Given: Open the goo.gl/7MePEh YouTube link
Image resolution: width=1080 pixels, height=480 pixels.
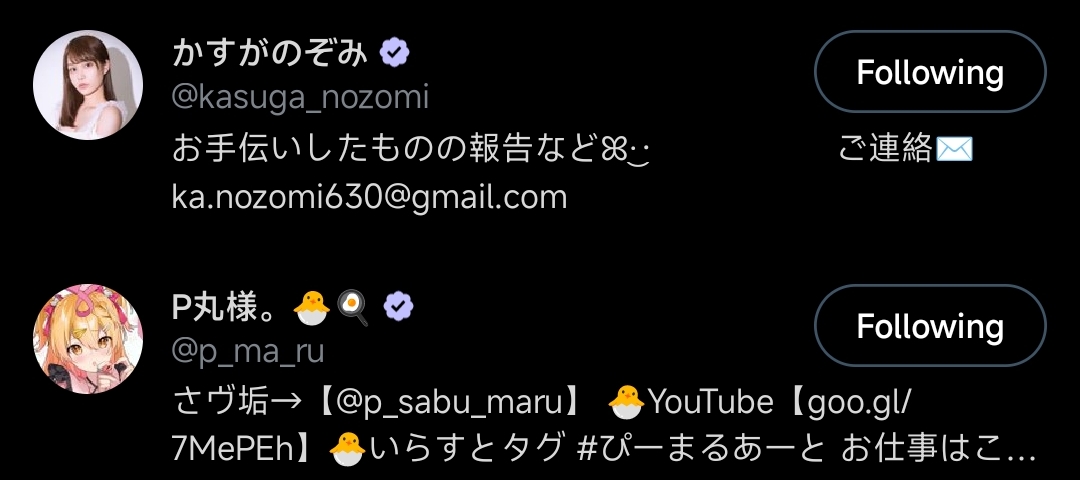Looking at the screenshot, I should tap(541, 426).
